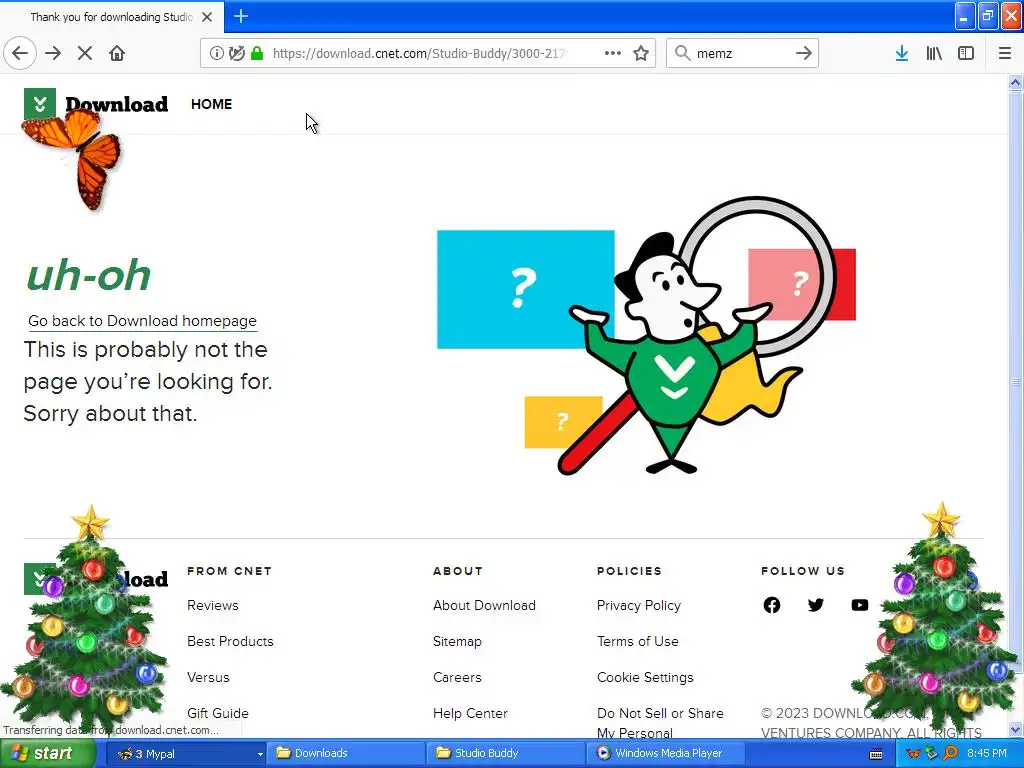Click the 'FROM CNET' footer heading
Screen dimensions: 1024x768
click(x=229, y=571)
